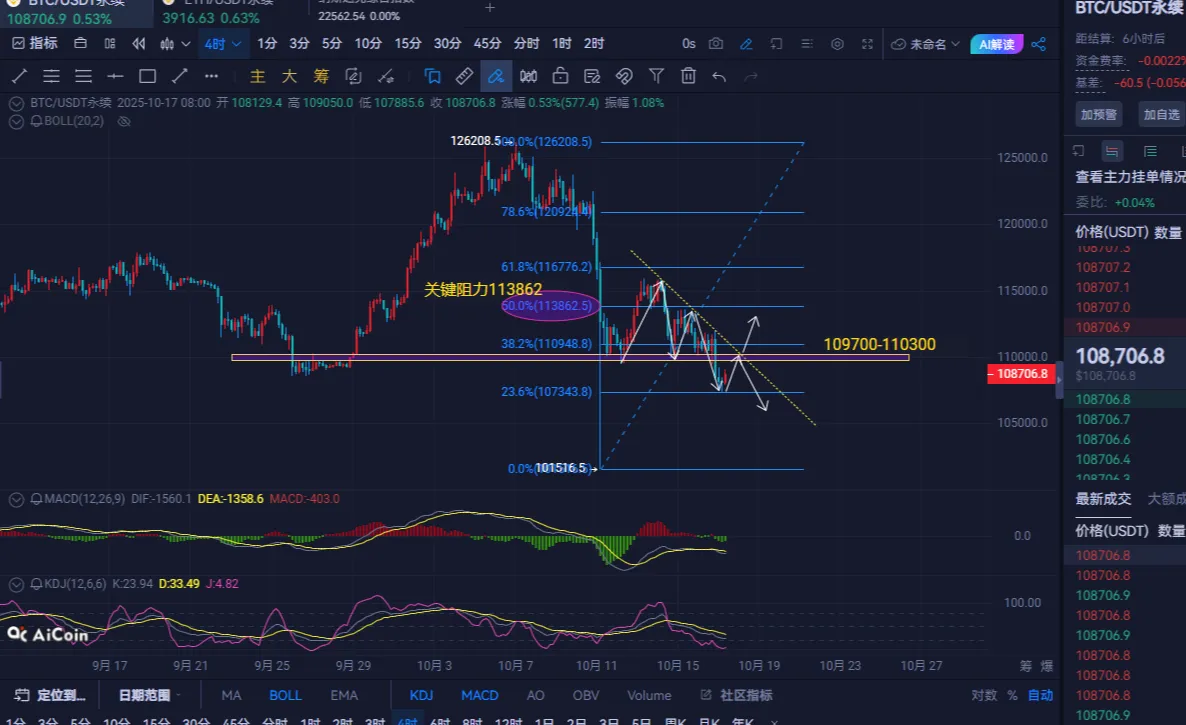The image size is (1186, 725).
Task: Switch to 最新成交 trades tab
Action: pyautogui.click(x=1103, y=499)
